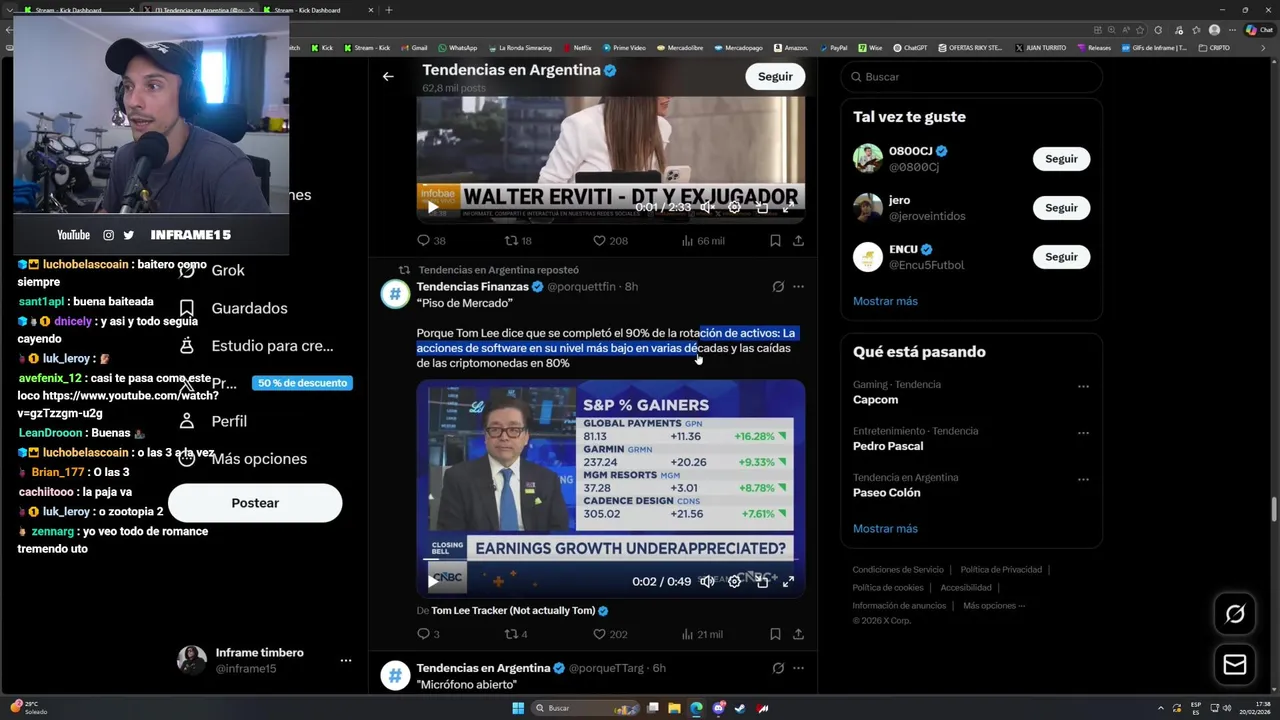
Task: Enter fullscreen on CNBC Tom Lee video
Action: tap(788, 581)
